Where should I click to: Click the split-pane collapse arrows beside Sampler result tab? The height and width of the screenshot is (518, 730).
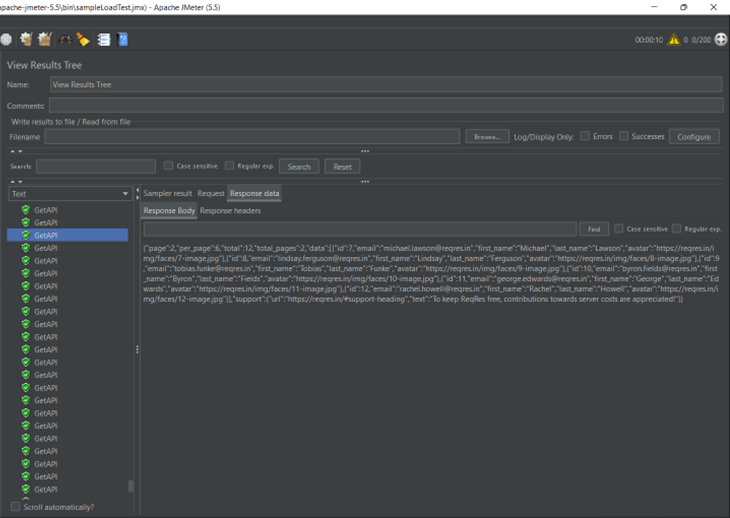137,193
